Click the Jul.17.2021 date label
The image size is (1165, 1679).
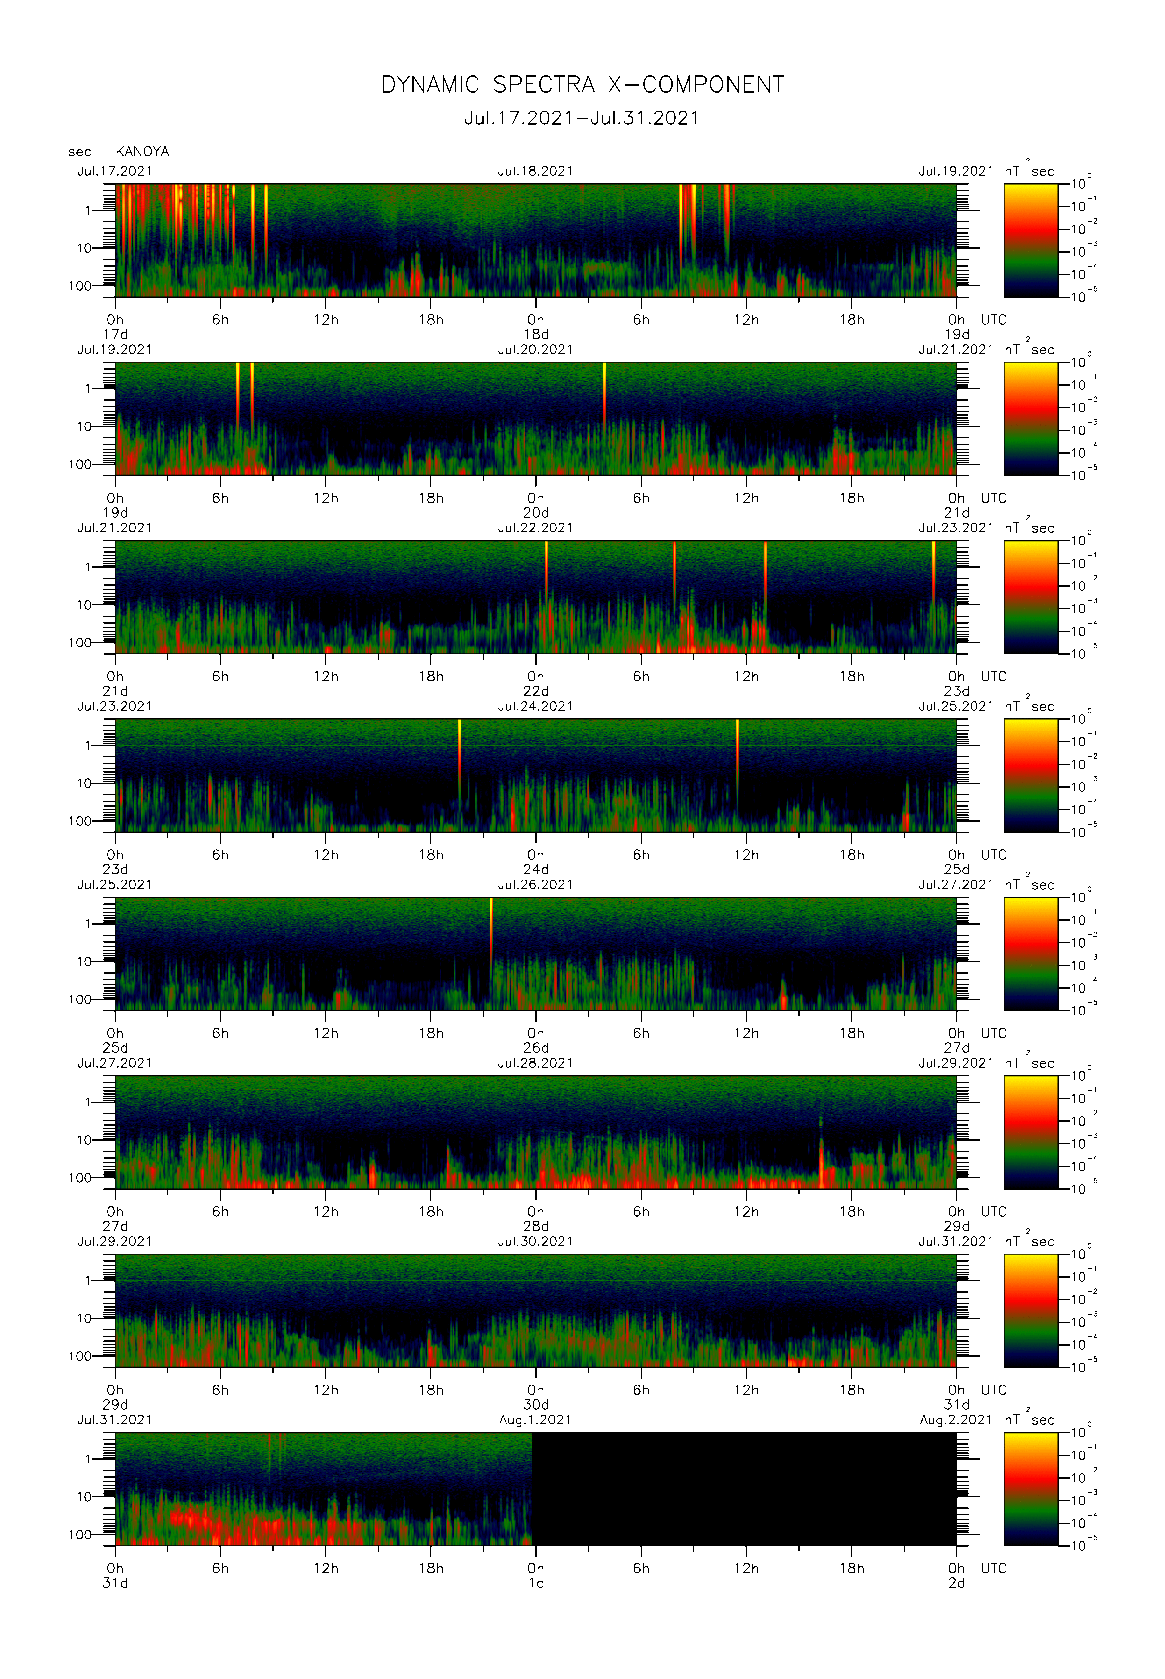tap(115, 171)
